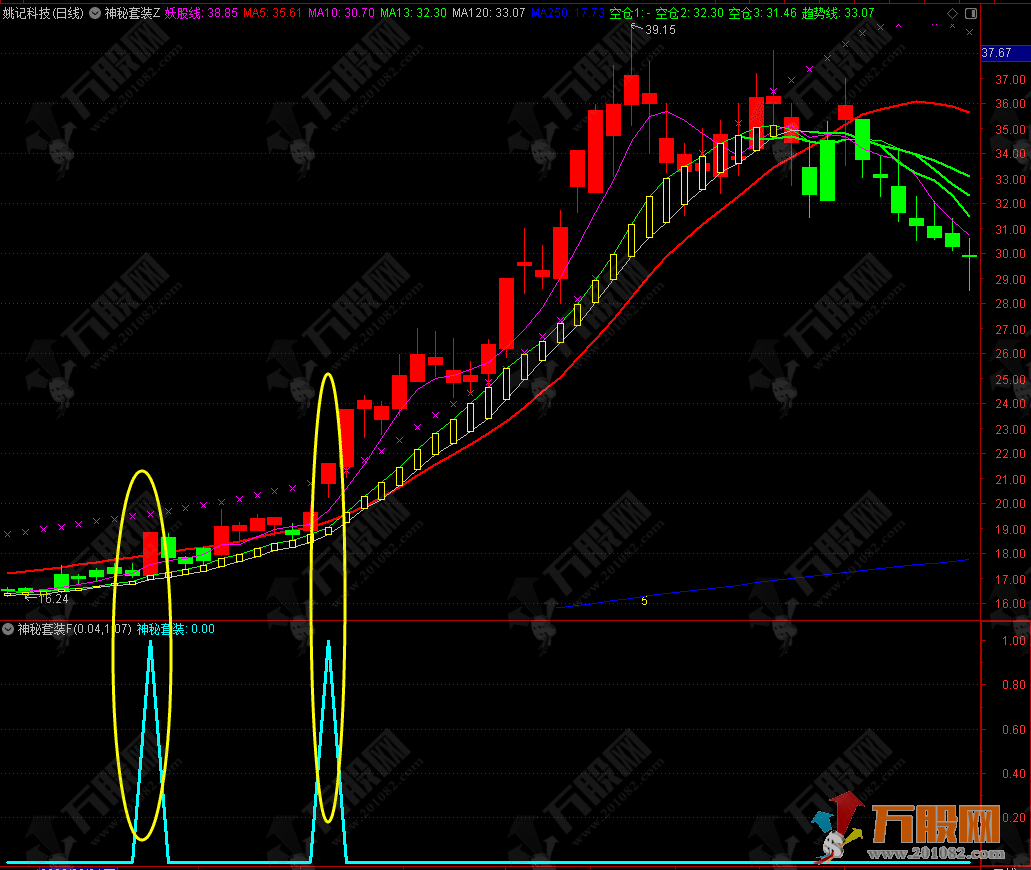1031x870 pixels.
Task: Click the 姚记科技(日线) stock title
Action: click(x=44, y=14)
